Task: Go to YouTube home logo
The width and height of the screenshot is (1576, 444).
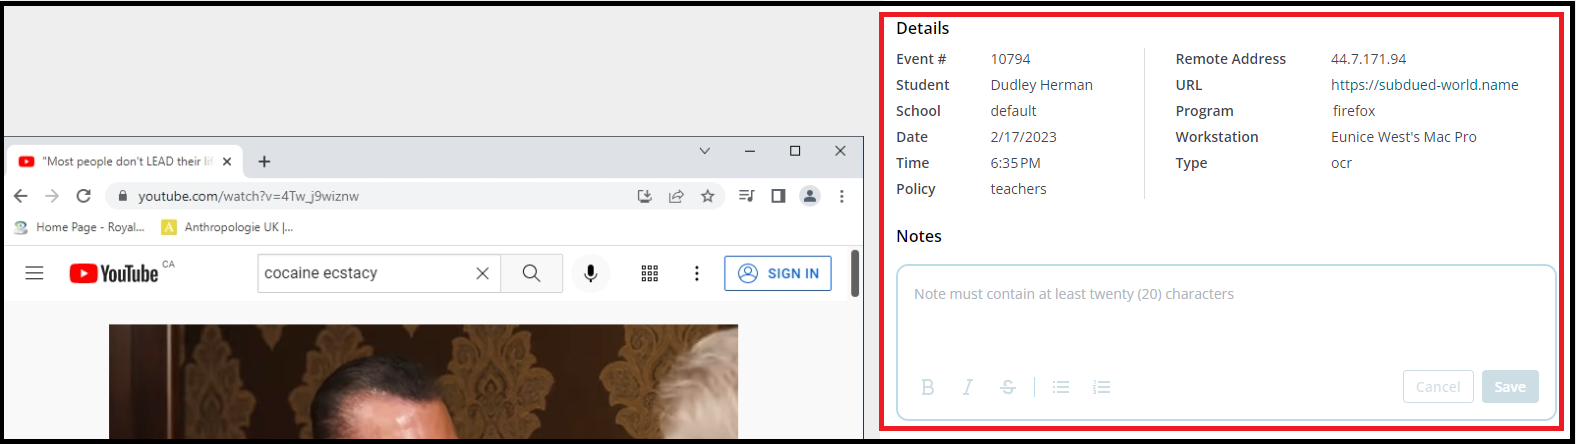Action: click(114, 273)
